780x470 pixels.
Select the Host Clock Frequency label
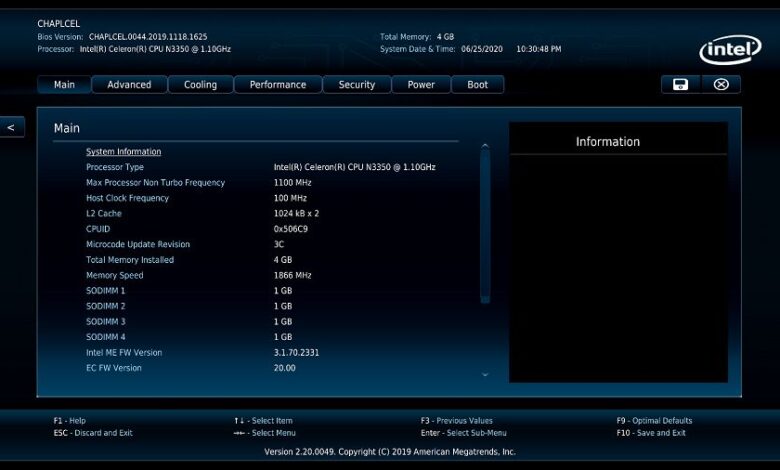(127, 198)
